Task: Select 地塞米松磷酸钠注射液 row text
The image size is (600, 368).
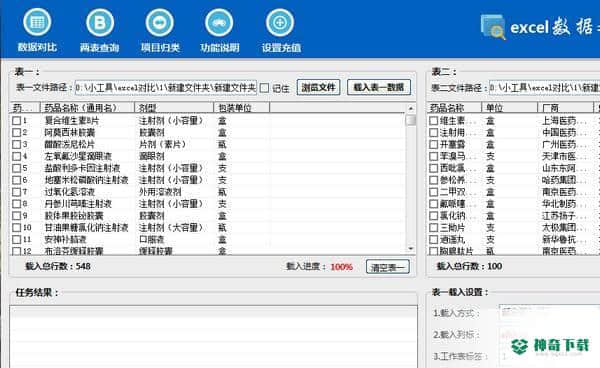Action: [86, 180]
